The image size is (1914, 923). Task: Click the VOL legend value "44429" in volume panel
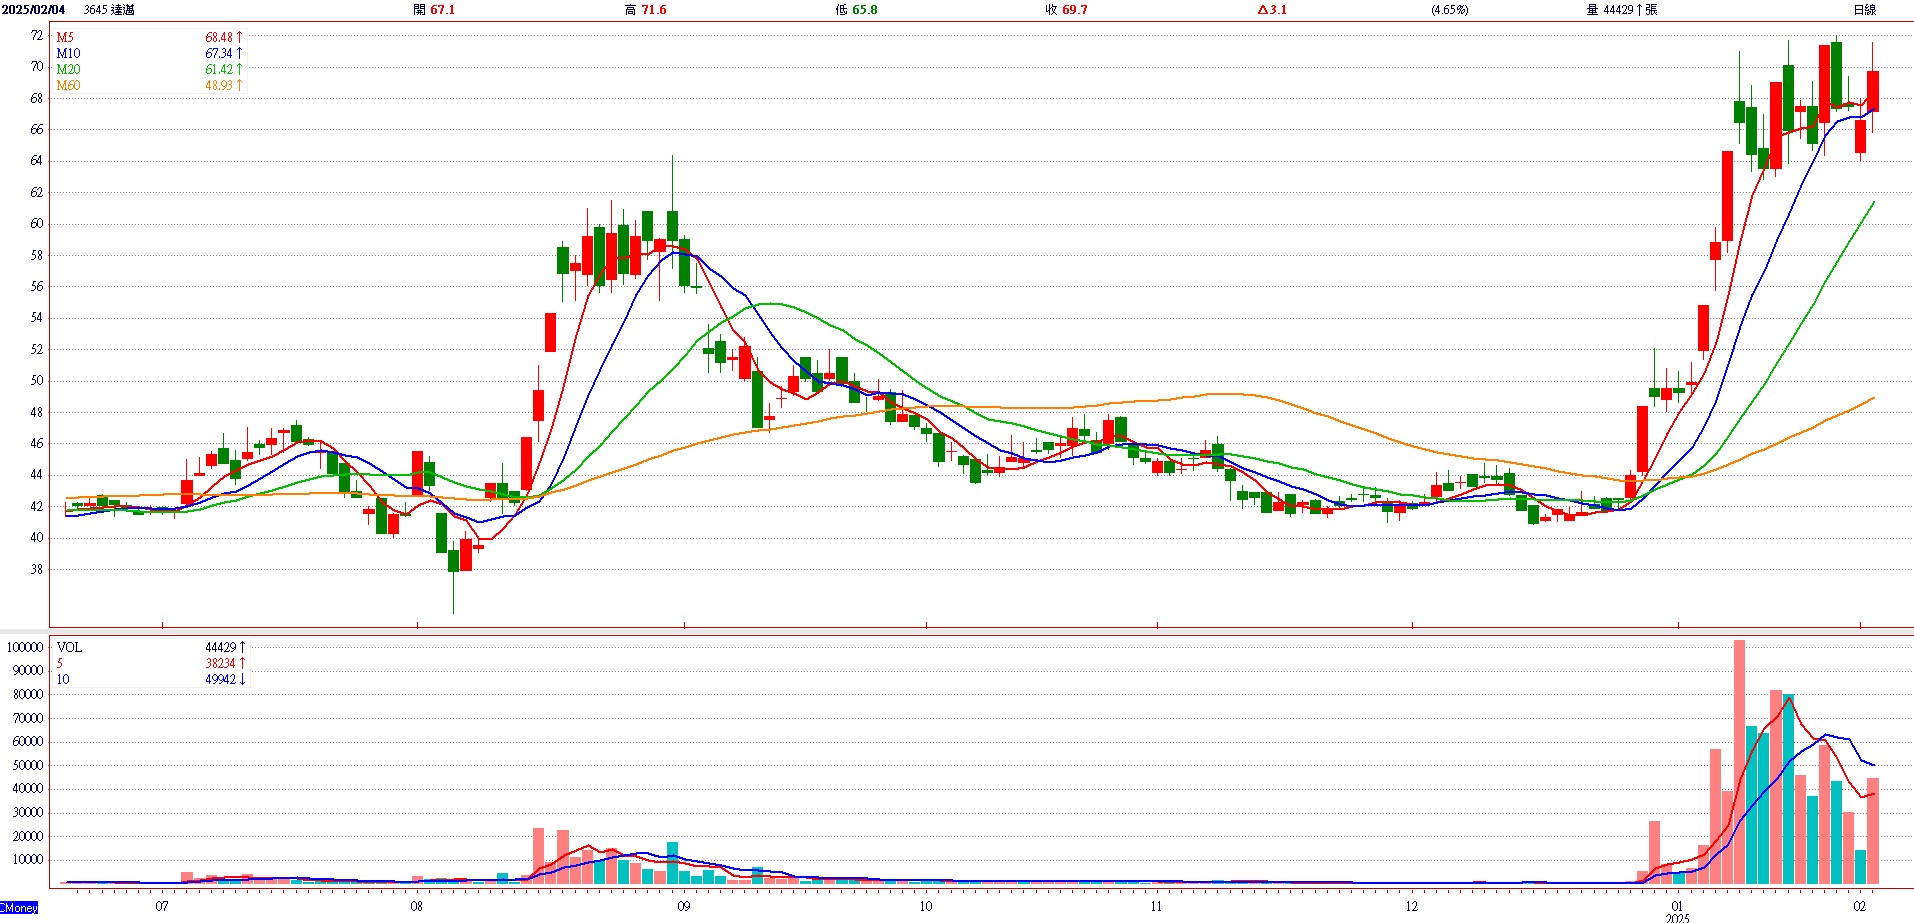click(221, 648)
